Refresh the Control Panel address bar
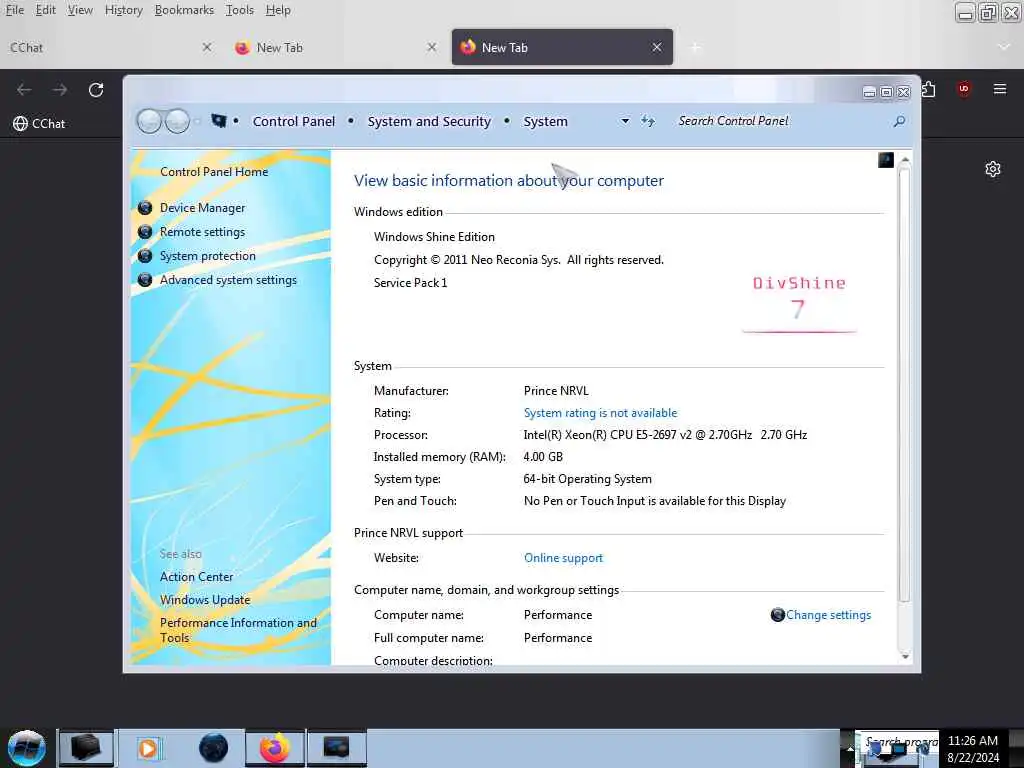 click(x=648, y=121)
